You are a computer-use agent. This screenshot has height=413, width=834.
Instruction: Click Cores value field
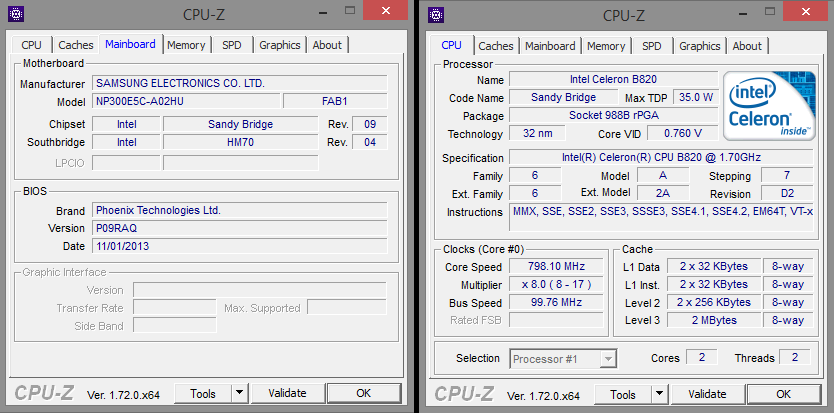coord(702,358)
